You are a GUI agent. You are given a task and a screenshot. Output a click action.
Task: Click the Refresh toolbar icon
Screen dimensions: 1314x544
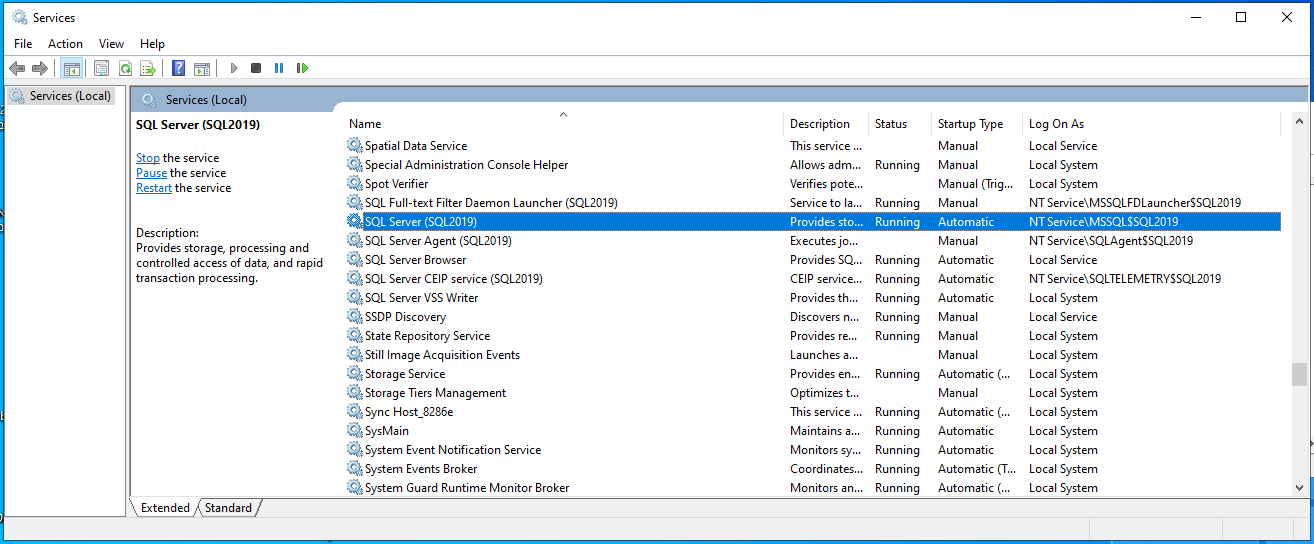pos(125,68)
